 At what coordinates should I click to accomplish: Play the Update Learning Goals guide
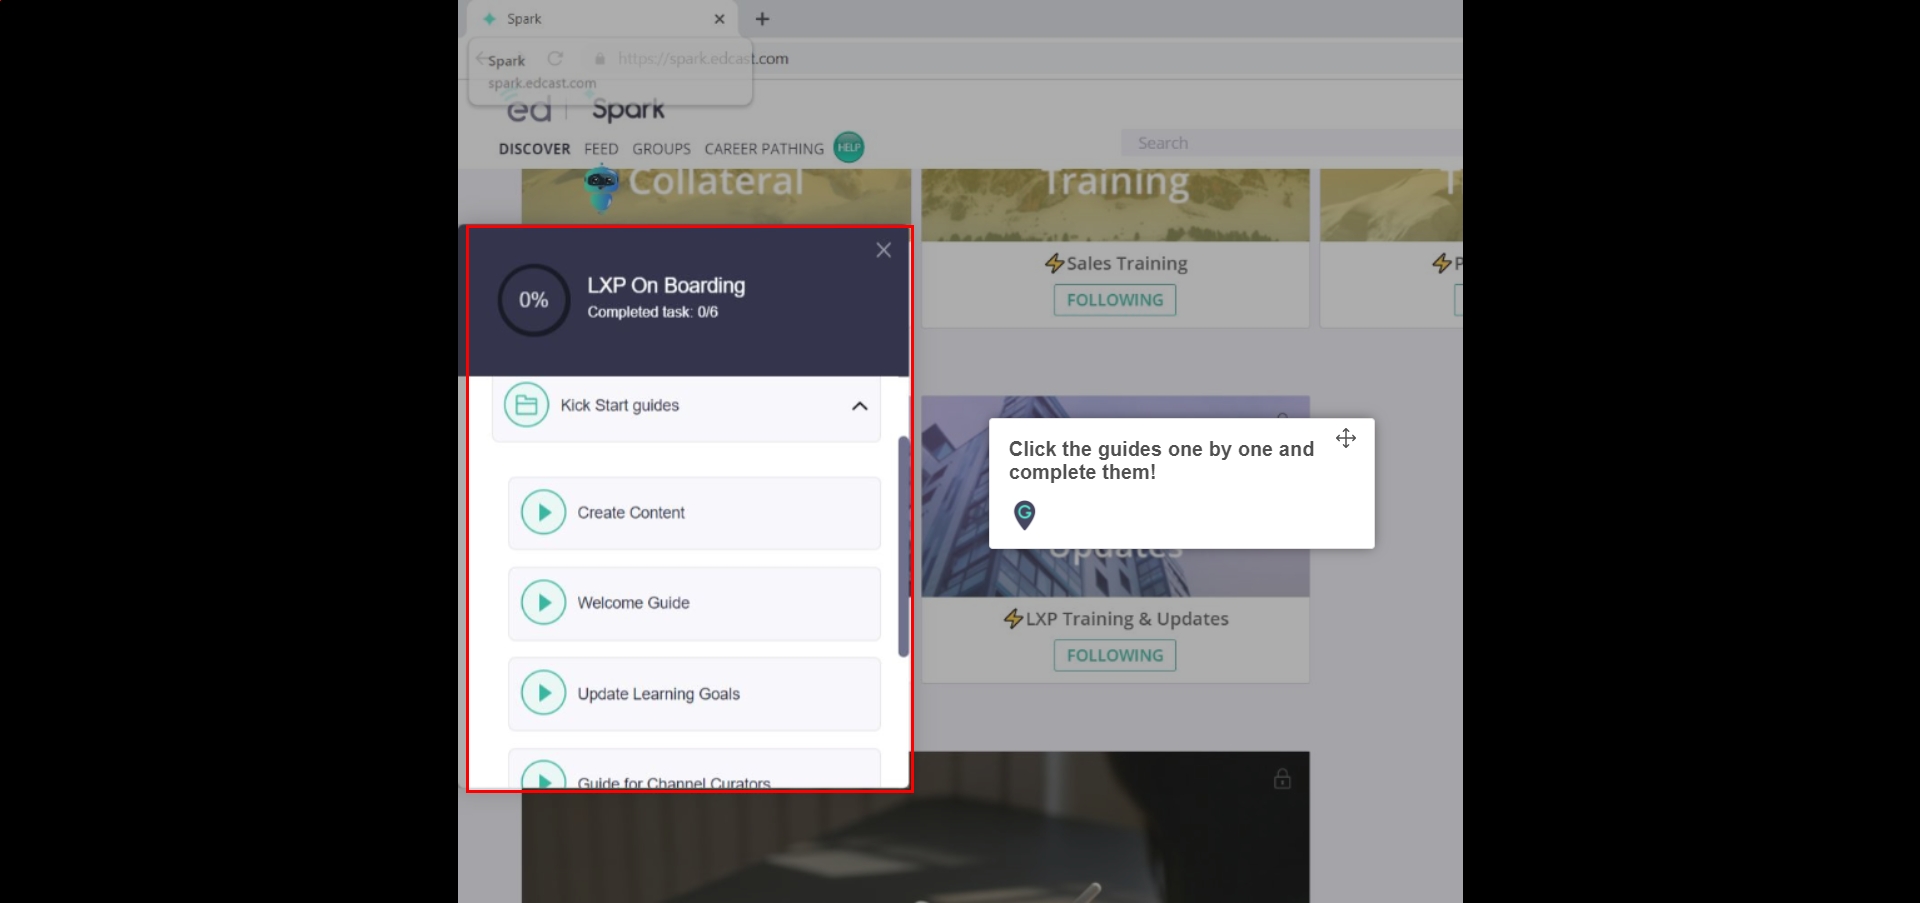tap(543, 693)
